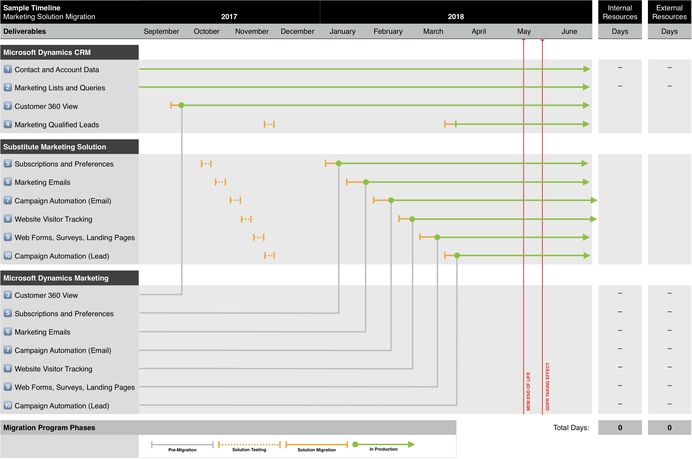Click the Deliverables column header

24,31
